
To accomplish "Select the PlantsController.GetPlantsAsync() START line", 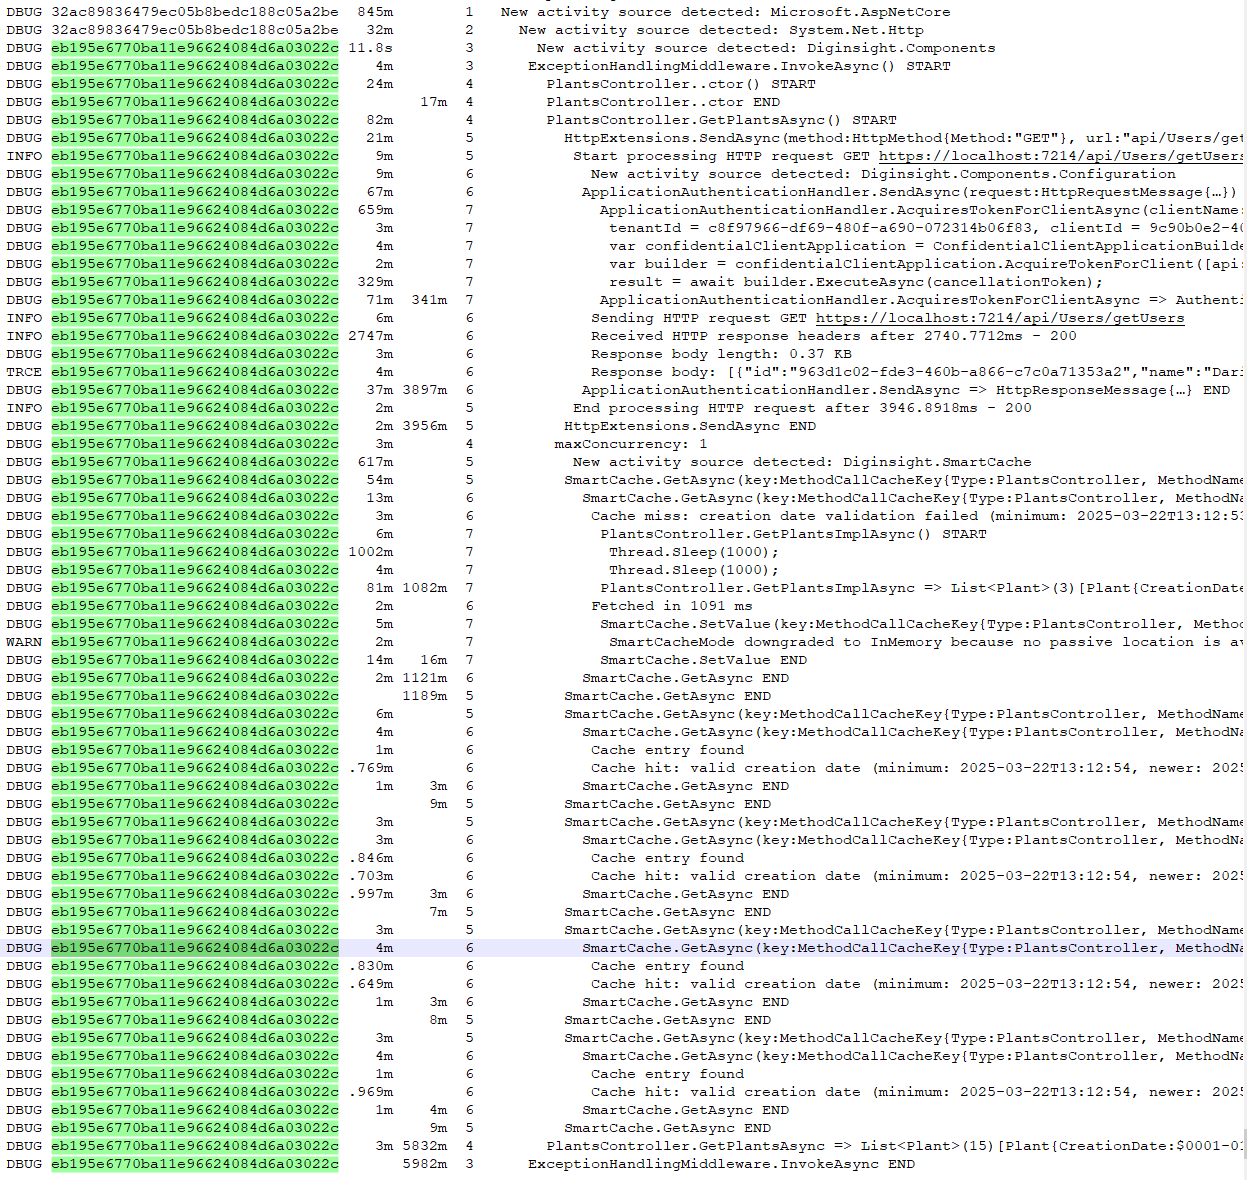I will pos(721,120).
